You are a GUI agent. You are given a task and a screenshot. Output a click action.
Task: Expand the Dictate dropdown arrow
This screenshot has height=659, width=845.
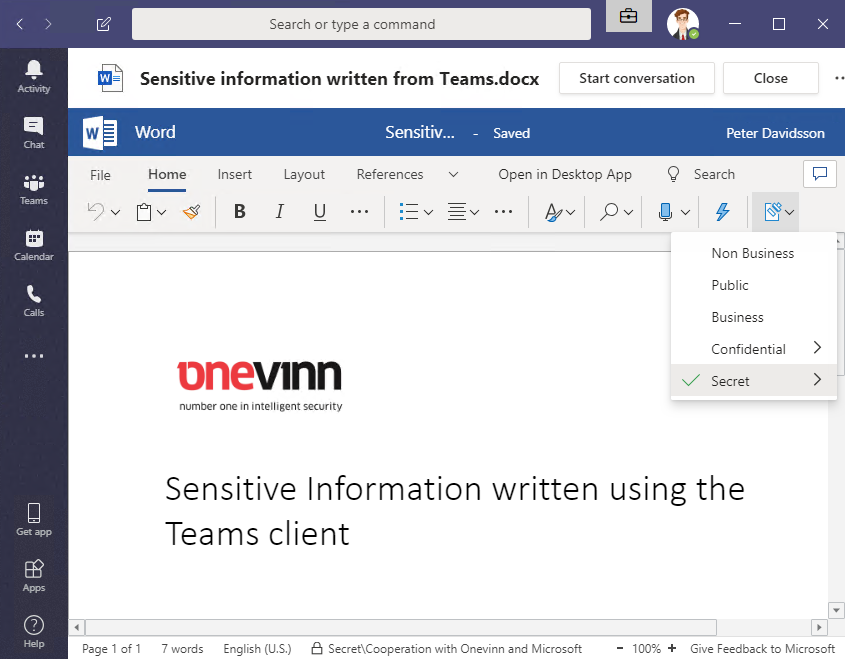(685, 212)
